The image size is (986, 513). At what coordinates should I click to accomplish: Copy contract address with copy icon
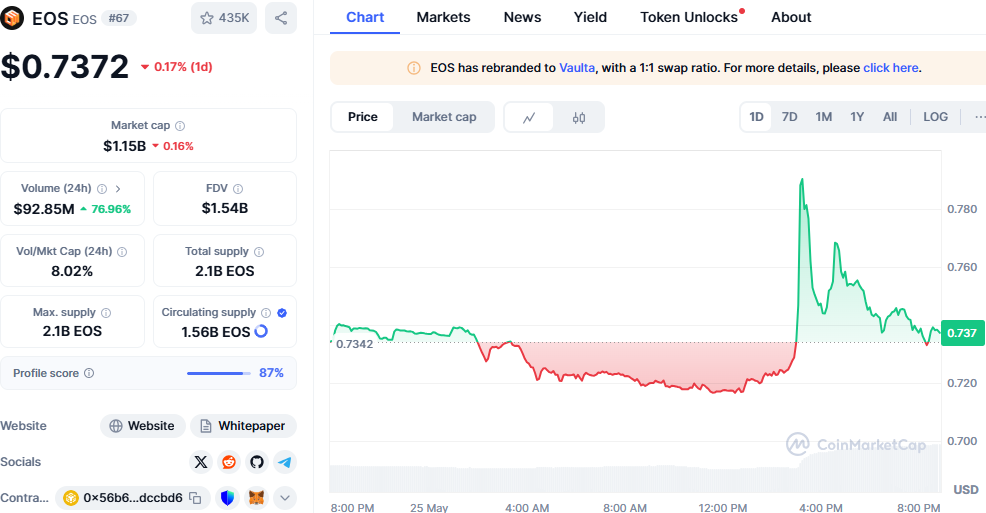pyautogui.click(x=196, y=498)
